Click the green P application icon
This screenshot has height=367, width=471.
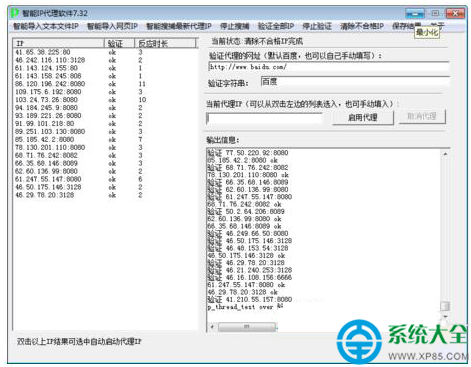(14, 13)
